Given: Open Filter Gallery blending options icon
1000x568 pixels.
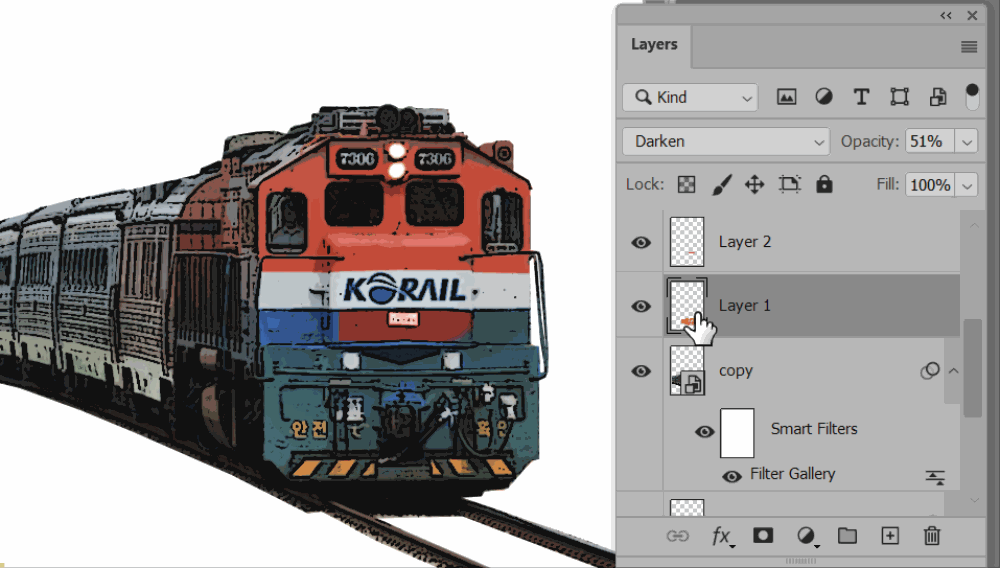Looking at the screenshot, I should coord(935,477).
